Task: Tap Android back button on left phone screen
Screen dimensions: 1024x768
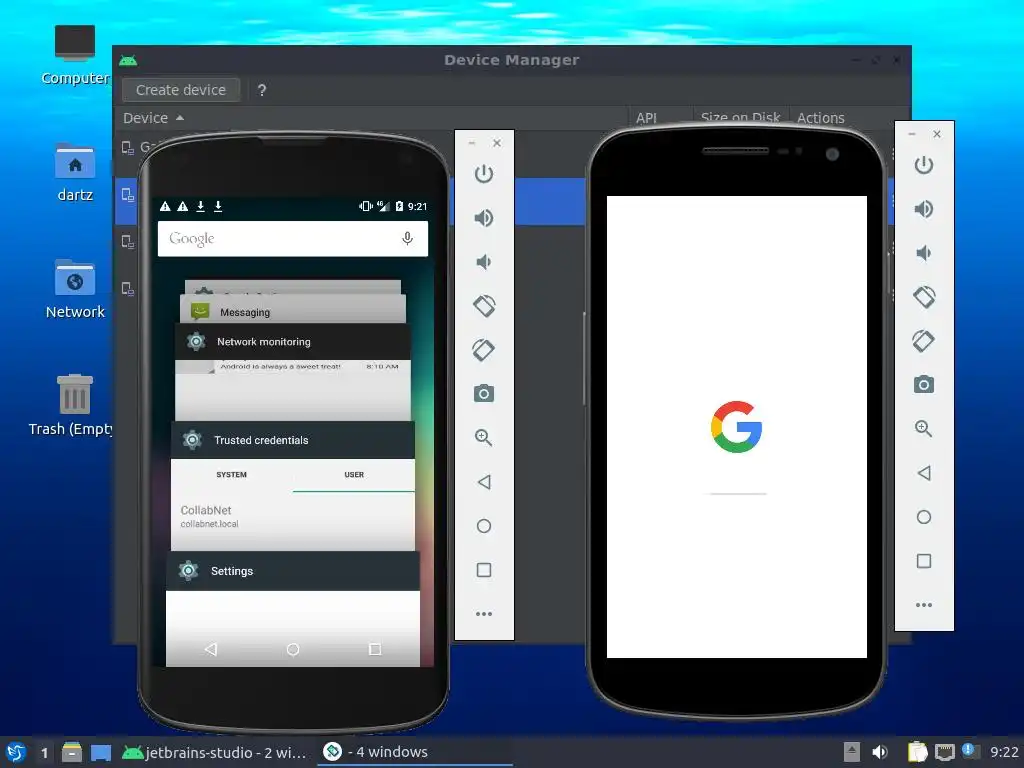Action: click(x=210, y=649)
